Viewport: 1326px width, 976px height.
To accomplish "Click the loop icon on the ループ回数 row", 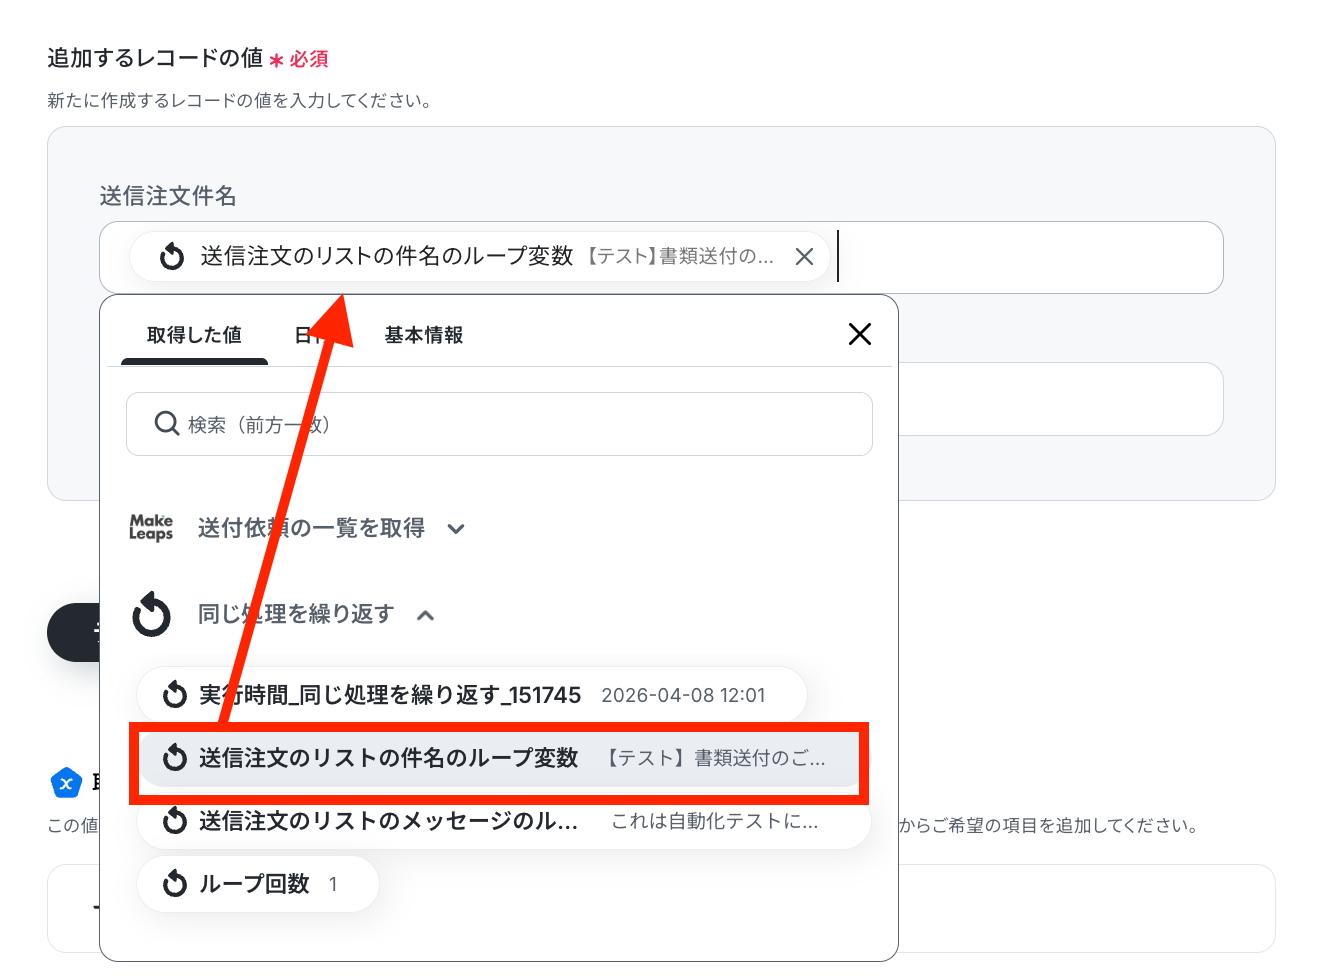I will tap(175, 884).
